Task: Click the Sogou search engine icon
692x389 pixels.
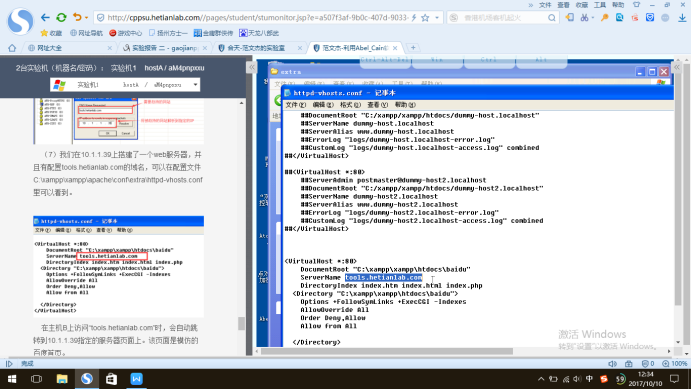Action: click(x=454, y=18)
